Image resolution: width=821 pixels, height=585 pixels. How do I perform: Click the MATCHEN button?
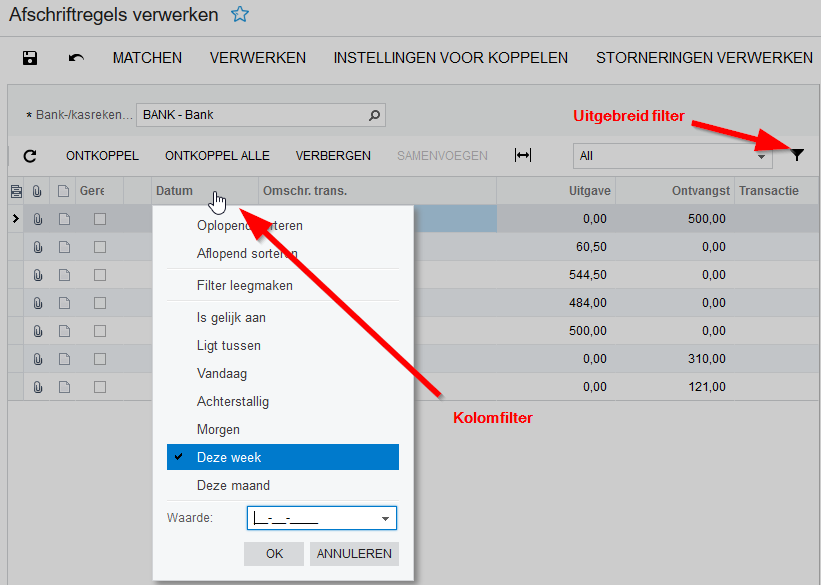click(x=147, y=58)
